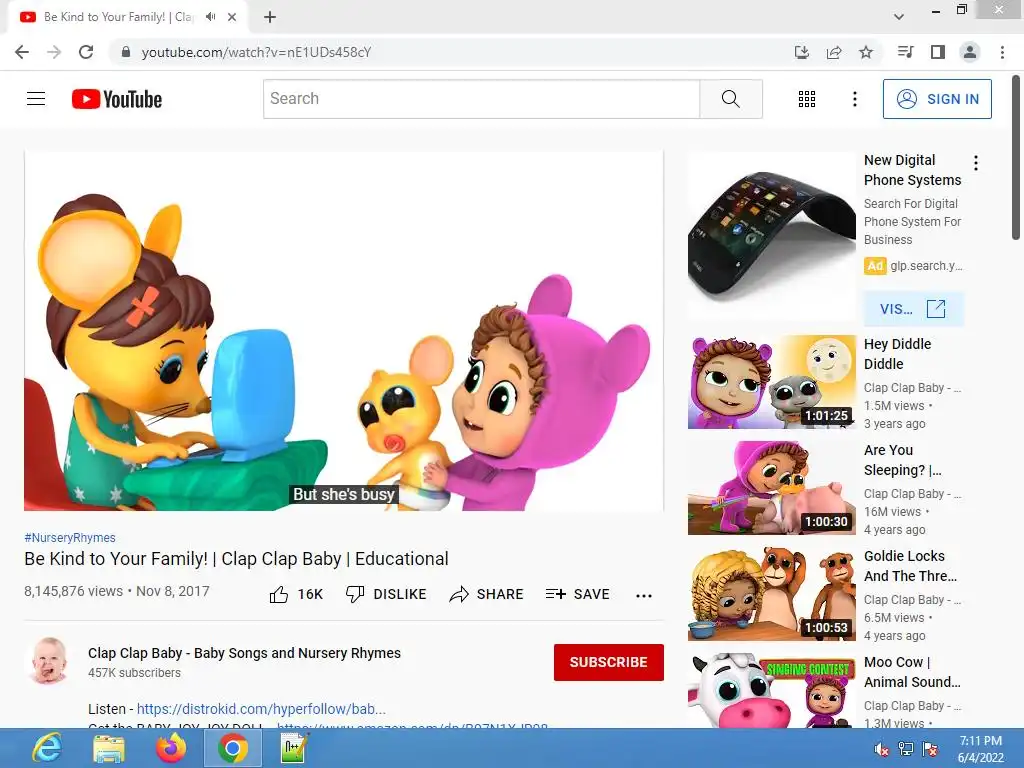The image size is (1024, 768).
Task: Go back in browser history
Action: pos(22,52)
